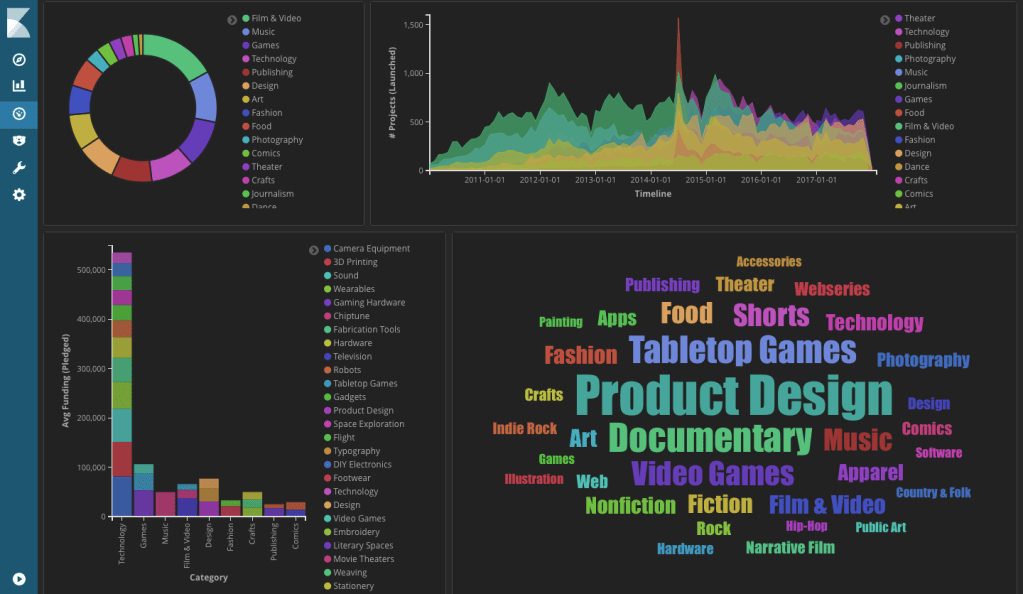Viewport: 1023px width, 594px height.
Task: Select Video Games from the word cloud
Action: coord(713,471)
